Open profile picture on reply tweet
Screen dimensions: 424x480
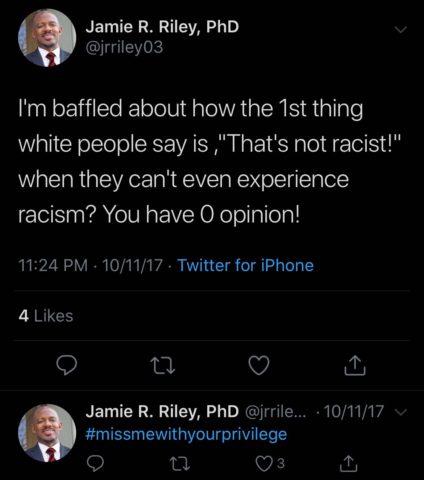[47, 433]
